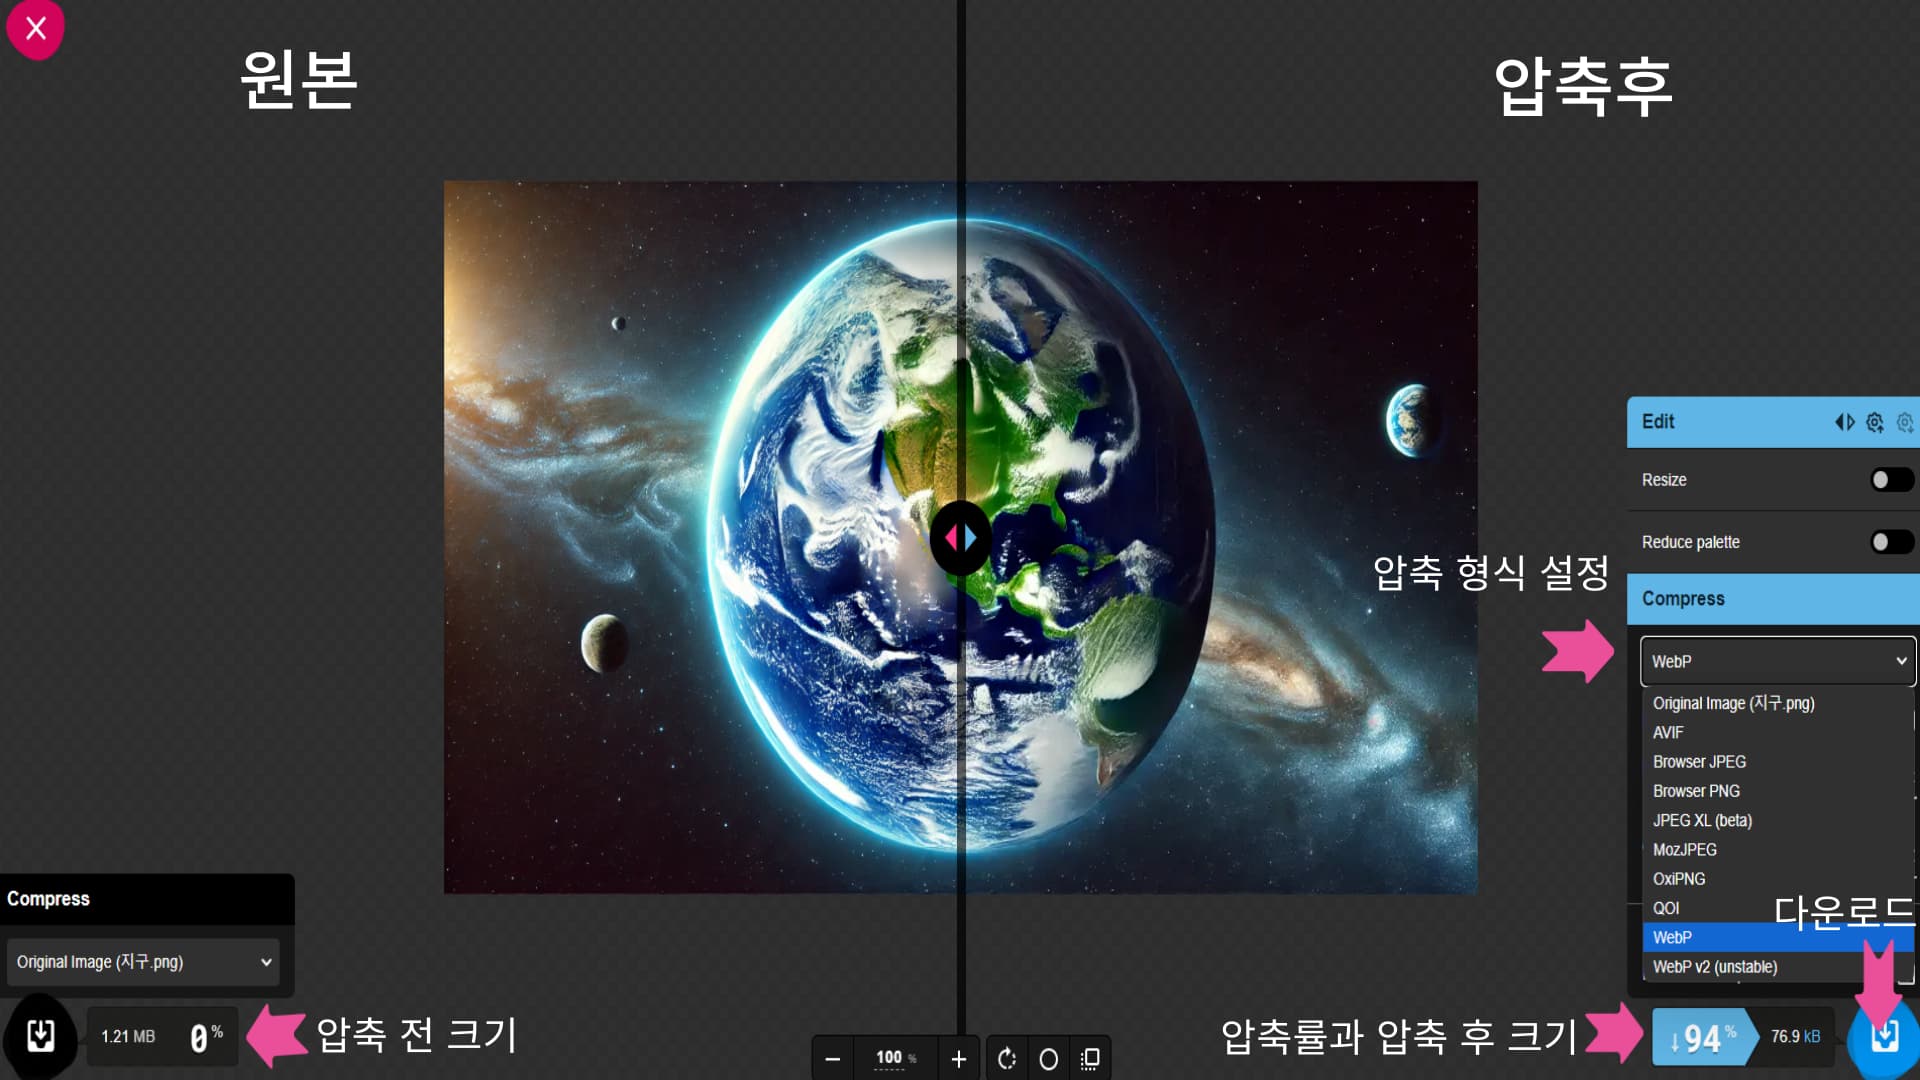The image size is (1920, 1080).
Task: Download the compressed 76.9 kB image
Action: [x=1884, y=1037]
